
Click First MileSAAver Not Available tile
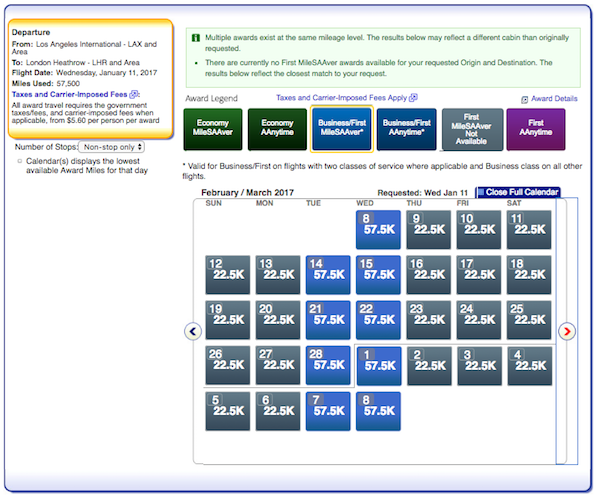tap(471, 129)
